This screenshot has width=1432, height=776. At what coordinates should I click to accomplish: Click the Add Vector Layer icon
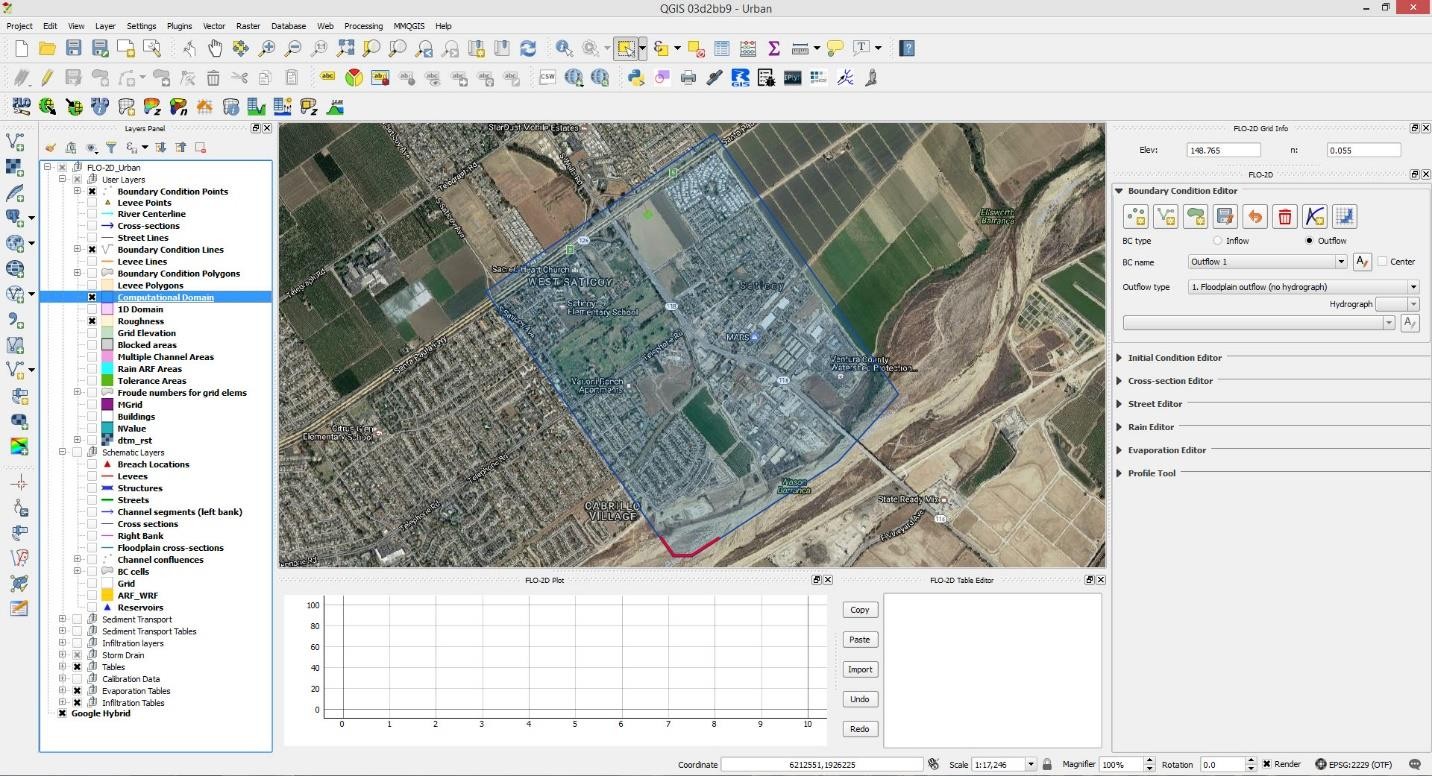(15, 142)
